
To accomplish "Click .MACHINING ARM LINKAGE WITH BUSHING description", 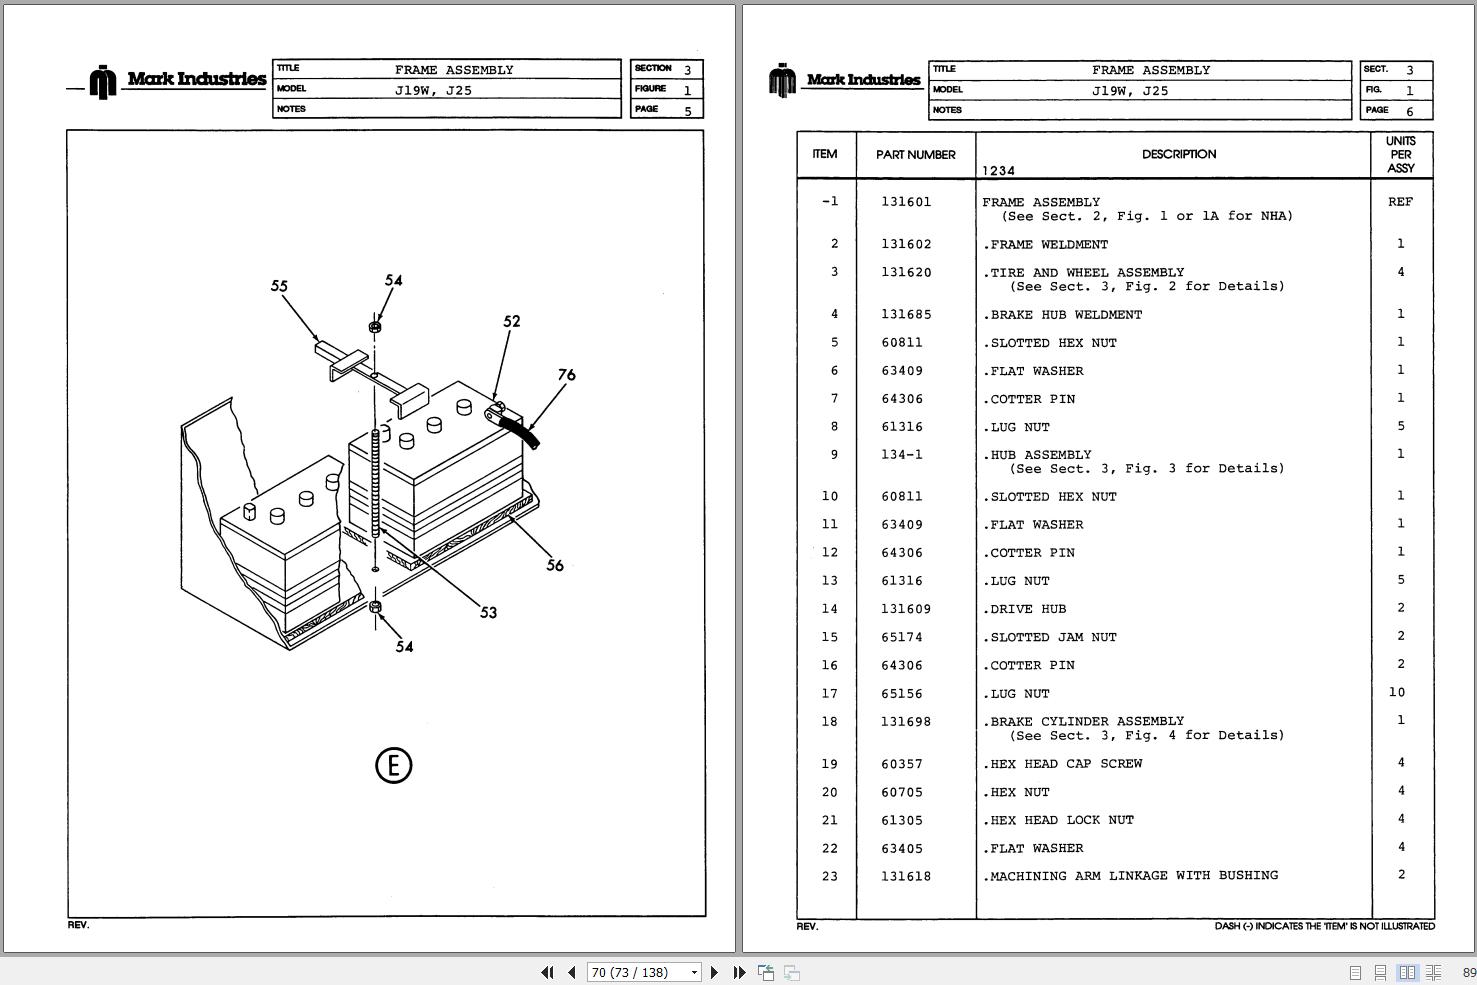I will coord(1130,875).
